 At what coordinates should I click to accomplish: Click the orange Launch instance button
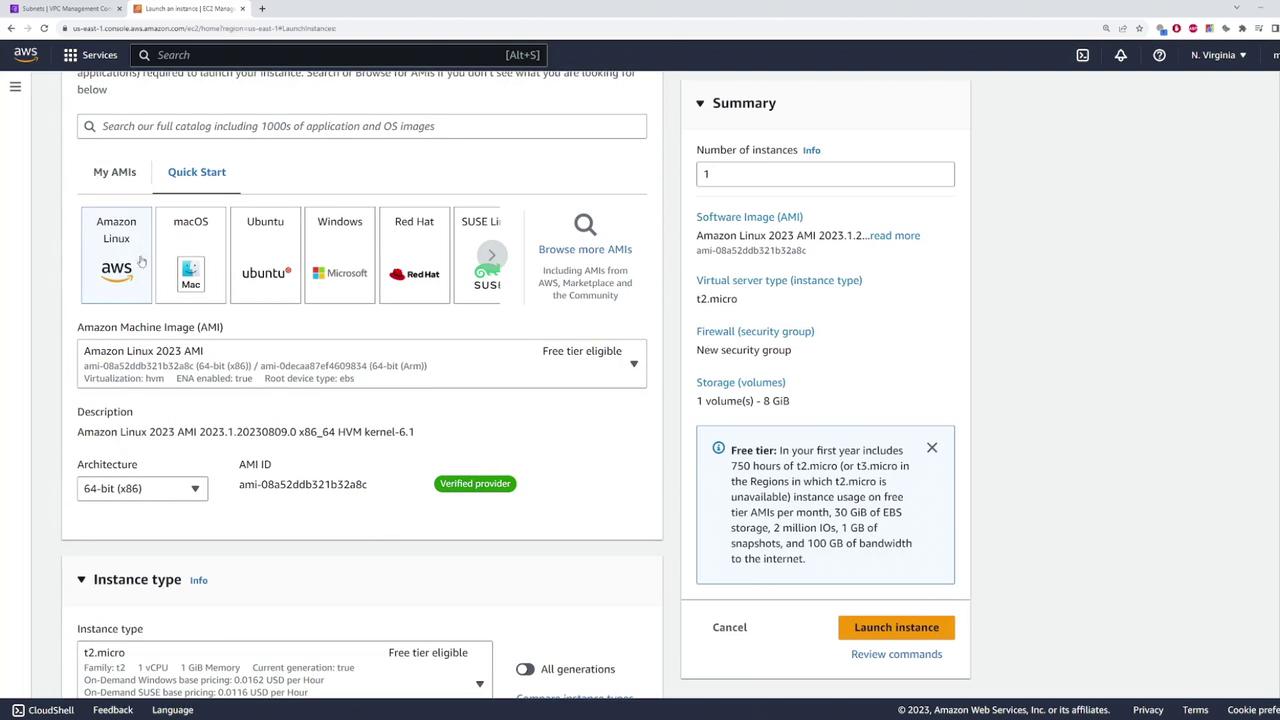click(896, 627)
